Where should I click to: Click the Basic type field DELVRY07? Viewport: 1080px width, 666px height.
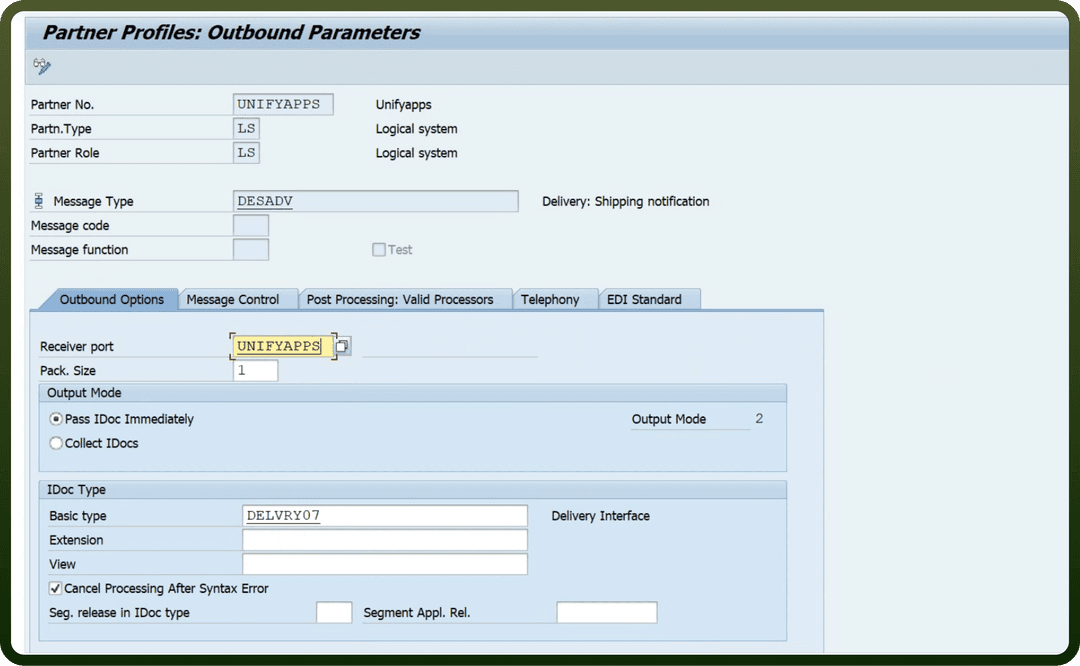(x=385, y=515)
